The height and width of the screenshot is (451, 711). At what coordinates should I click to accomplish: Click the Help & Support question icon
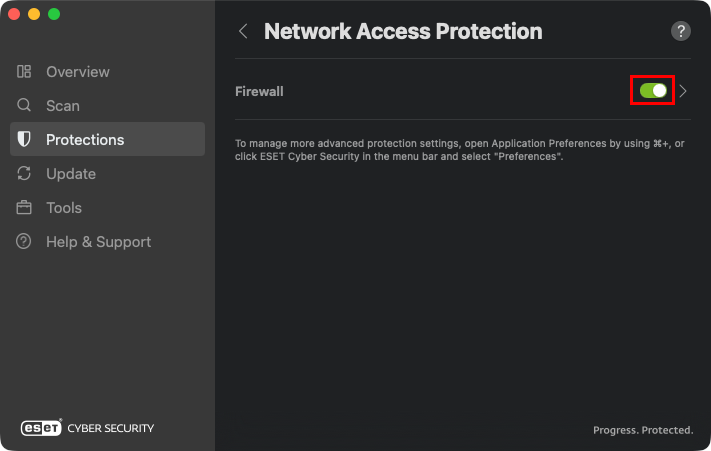(24, 242)
